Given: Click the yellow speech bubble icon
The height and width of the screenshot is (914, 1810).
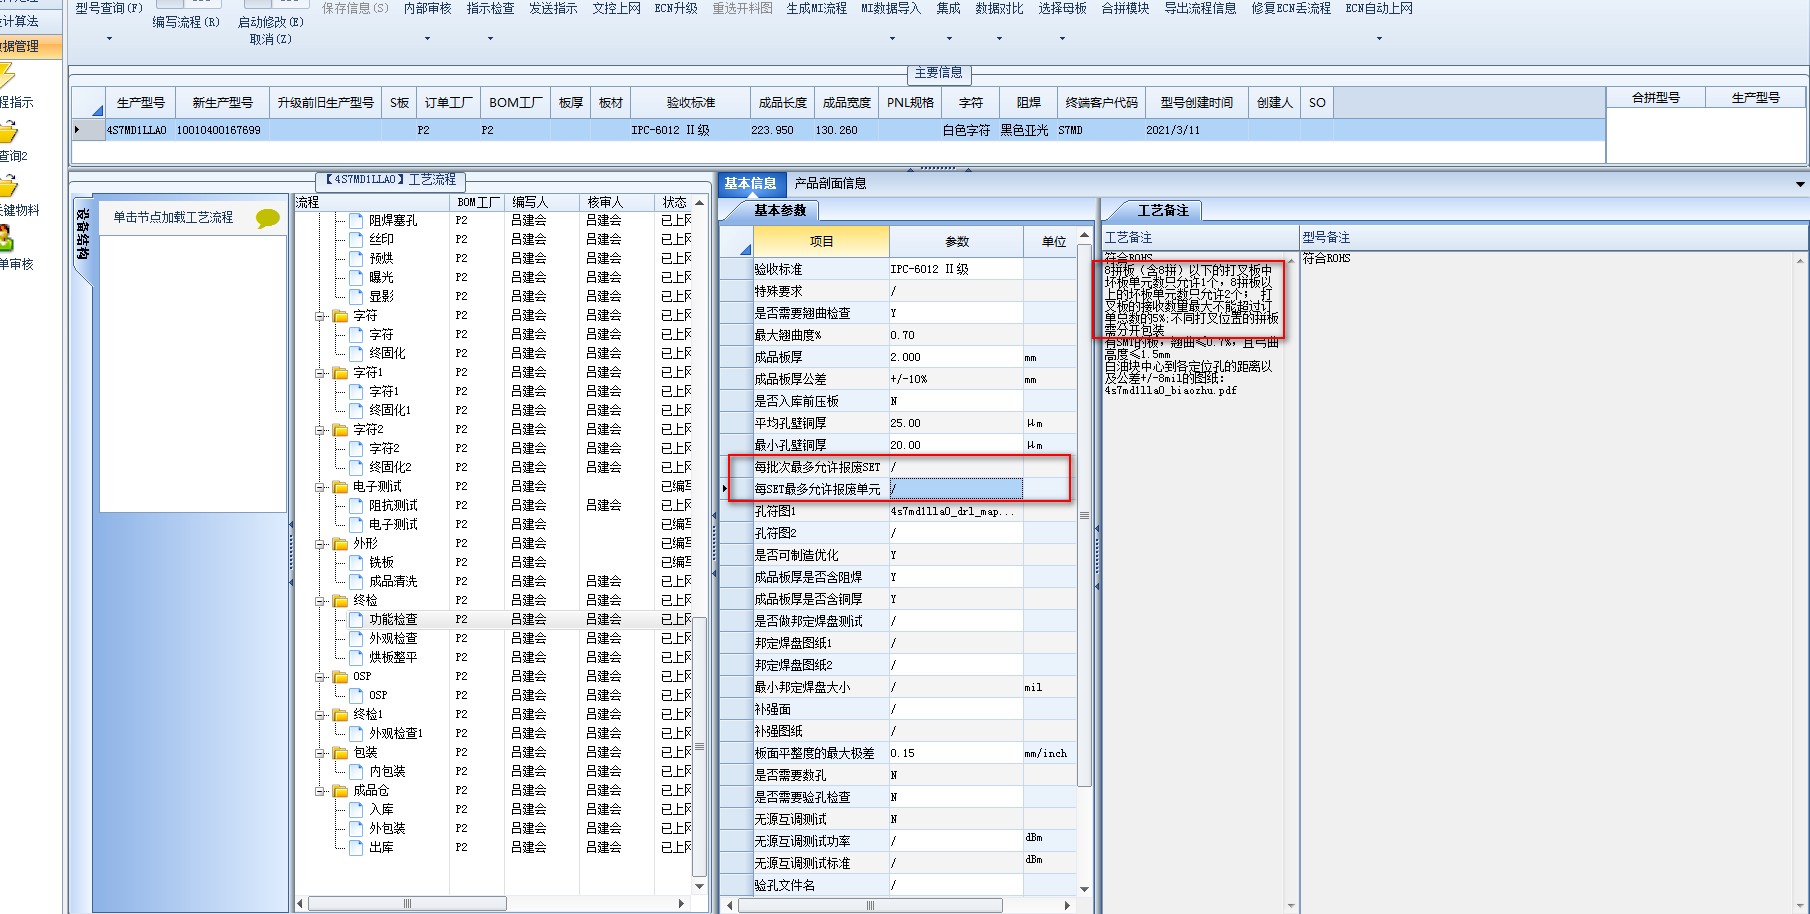Looking at the screenshot, I should point(267,218).
